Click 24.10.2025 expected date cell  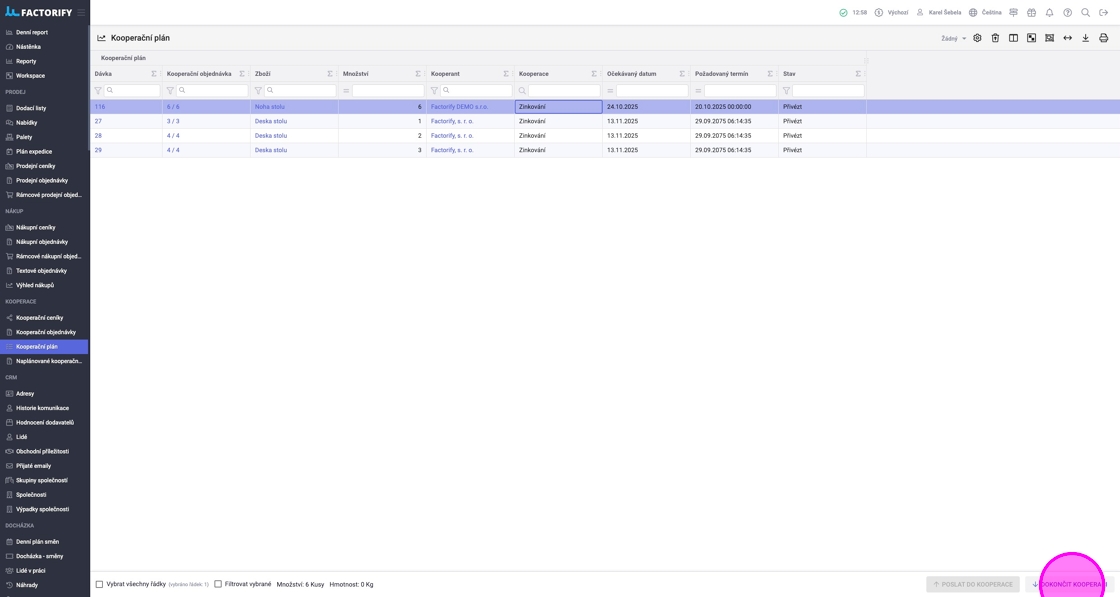(x=646, y=106)
